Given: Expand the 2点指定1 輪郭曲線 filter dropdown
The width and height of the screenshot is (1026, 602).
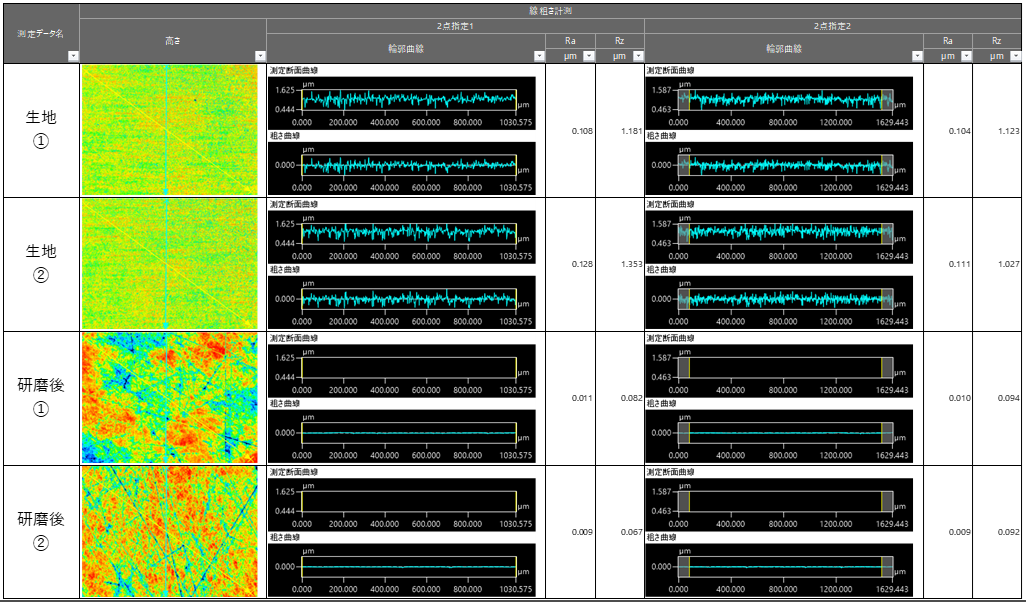Looking at the screenshot, I should (539, 56).
